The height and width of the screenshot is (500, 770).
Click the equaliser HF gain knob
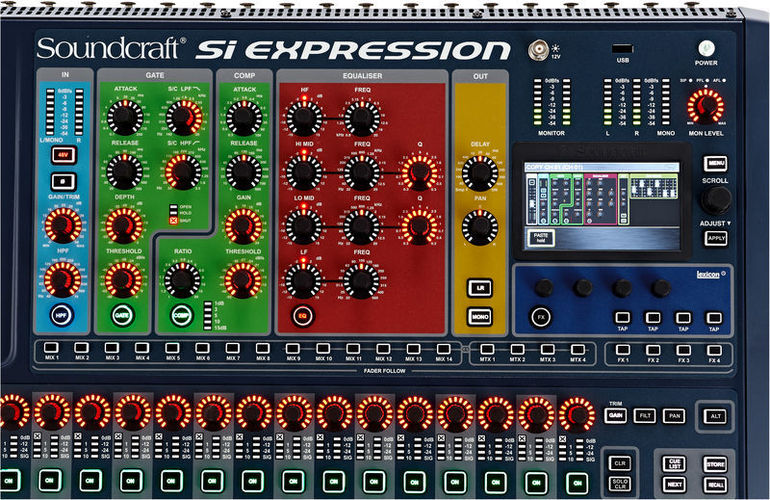tap(304, 118)
